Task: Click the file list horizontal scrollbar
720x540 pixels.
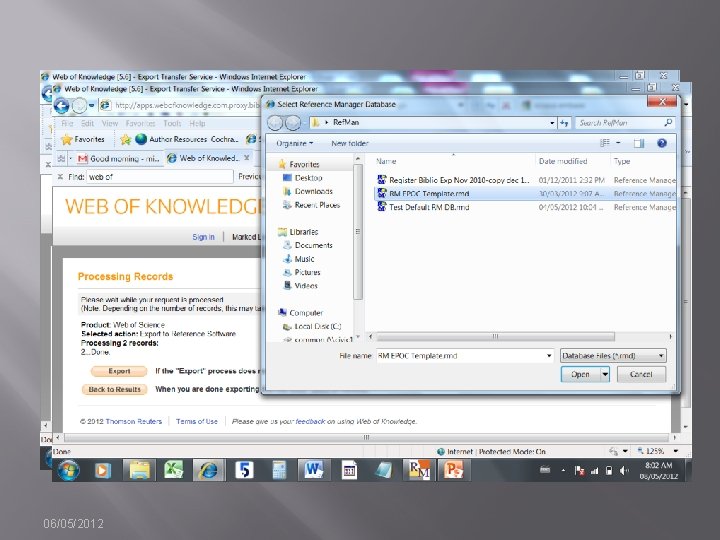Action: (x=495, y=337)
